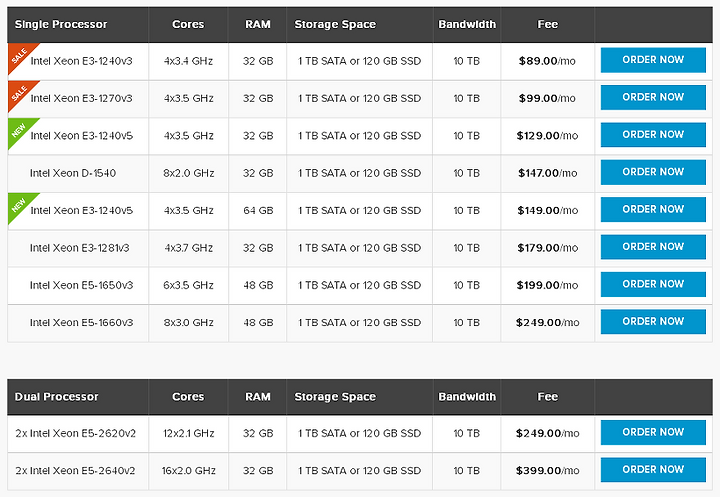Select Intel Xeon E3-1240v3 processor name
The width and height of the screenshot is (720, 497).
[x=81, y=61]
